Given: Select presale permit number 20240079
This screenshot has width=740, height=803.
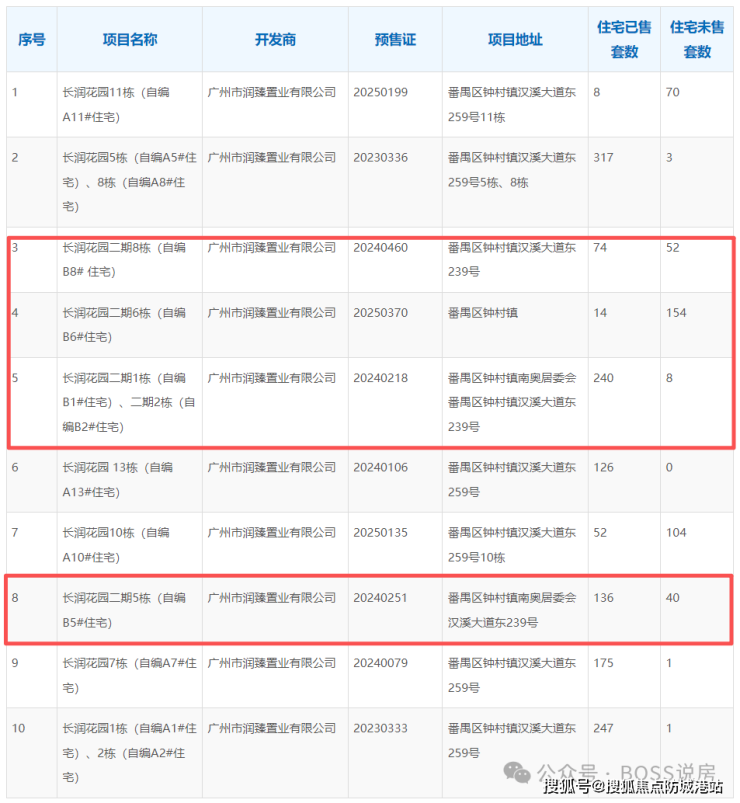Looking at the screenshot, I should [x=380, y=663].
